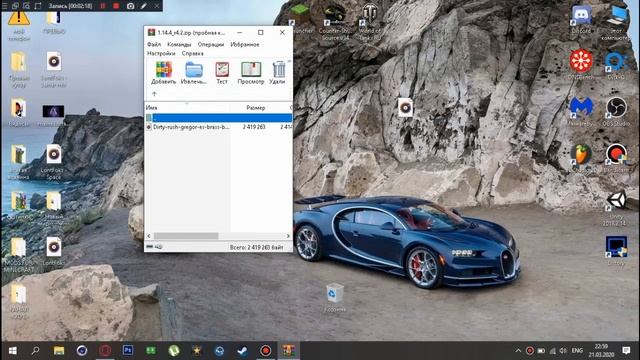Take a screenshot with camera icon
This screenshot has width=640, height=360.
(x=131, y=6)
